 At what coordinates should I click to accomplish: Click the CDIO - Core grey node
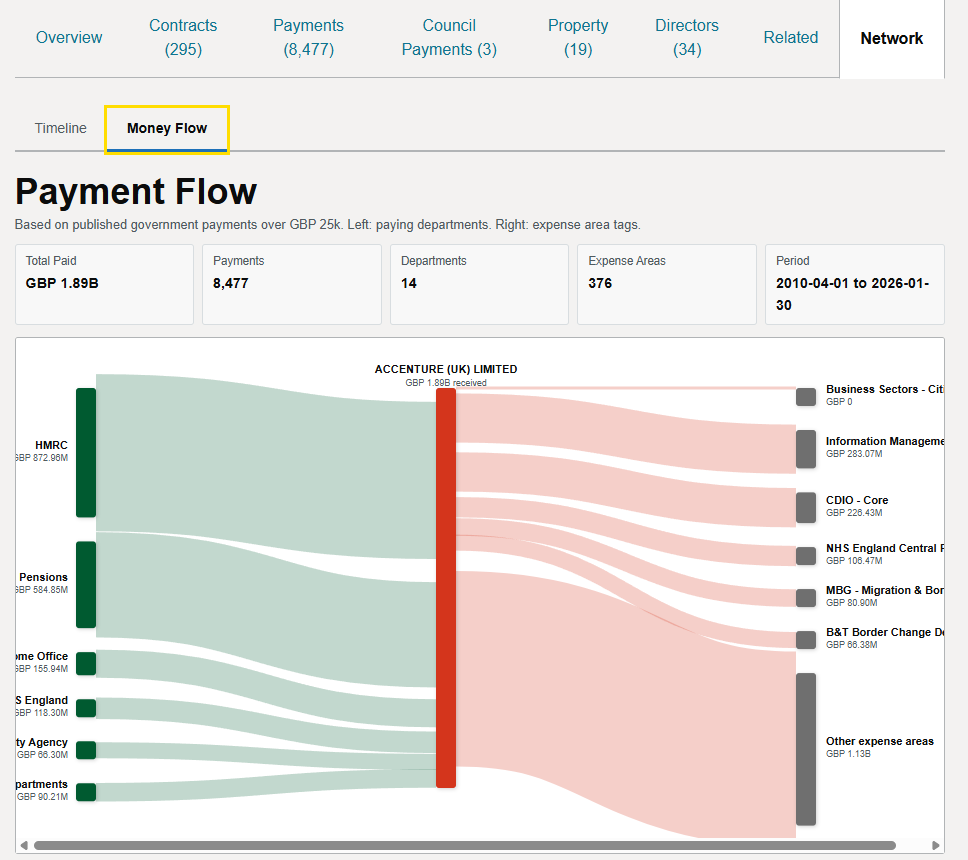click(806, 507)
